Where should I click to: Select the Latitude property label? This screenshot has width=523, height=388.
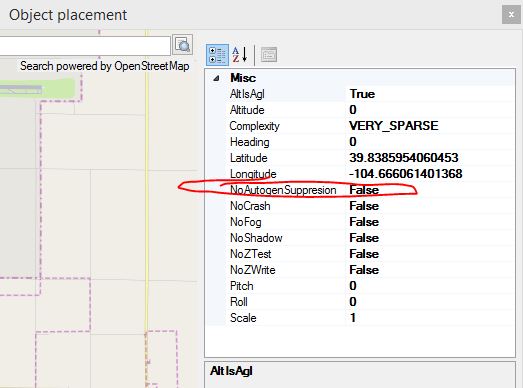(x=248, y=158)
